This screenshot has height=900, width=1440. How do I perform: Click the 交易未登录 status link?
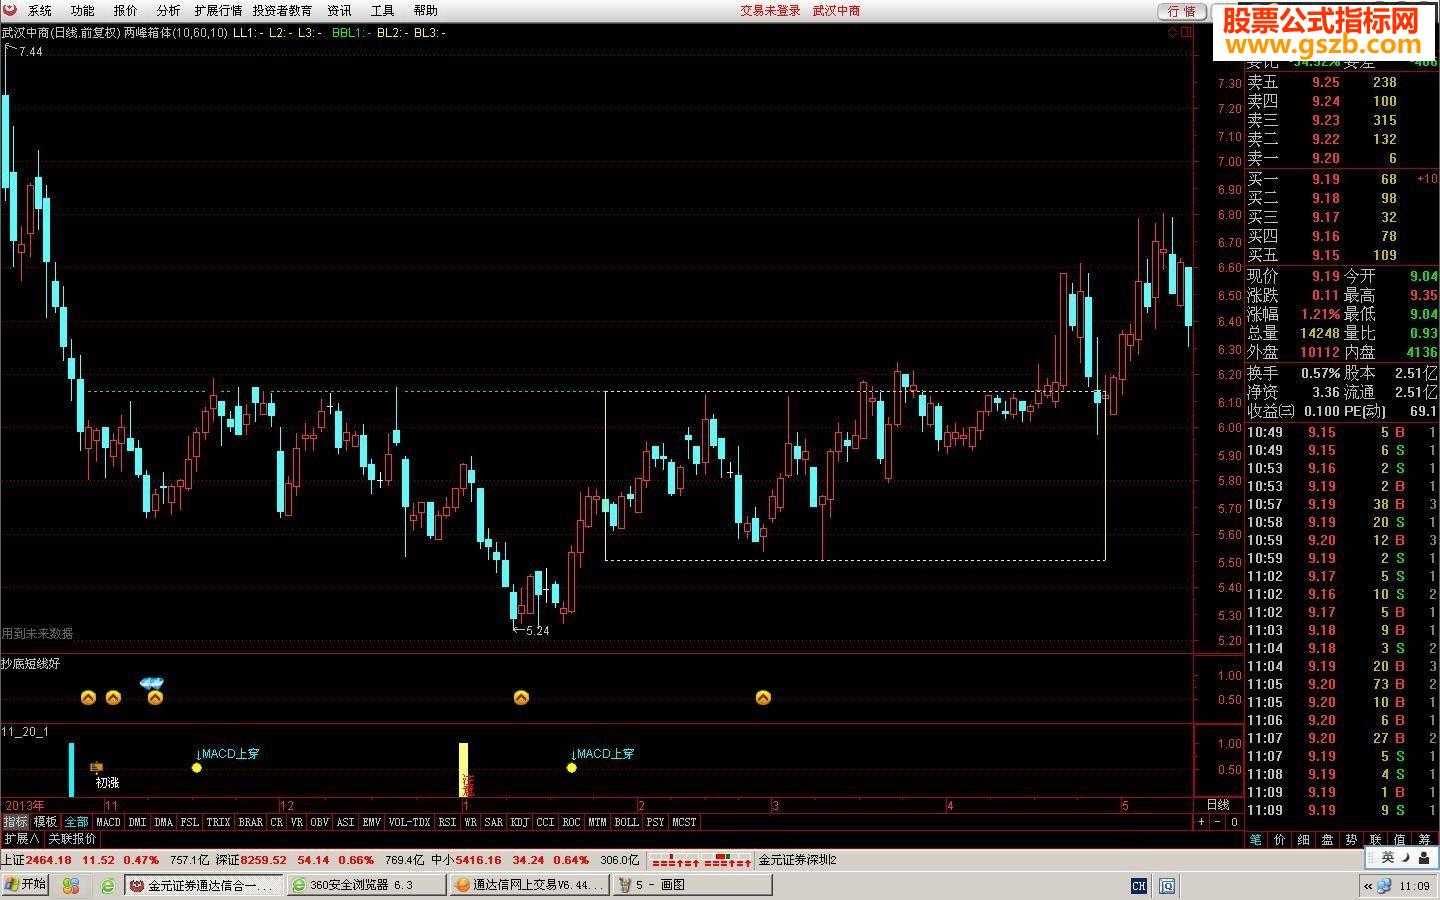pos(770,10)
